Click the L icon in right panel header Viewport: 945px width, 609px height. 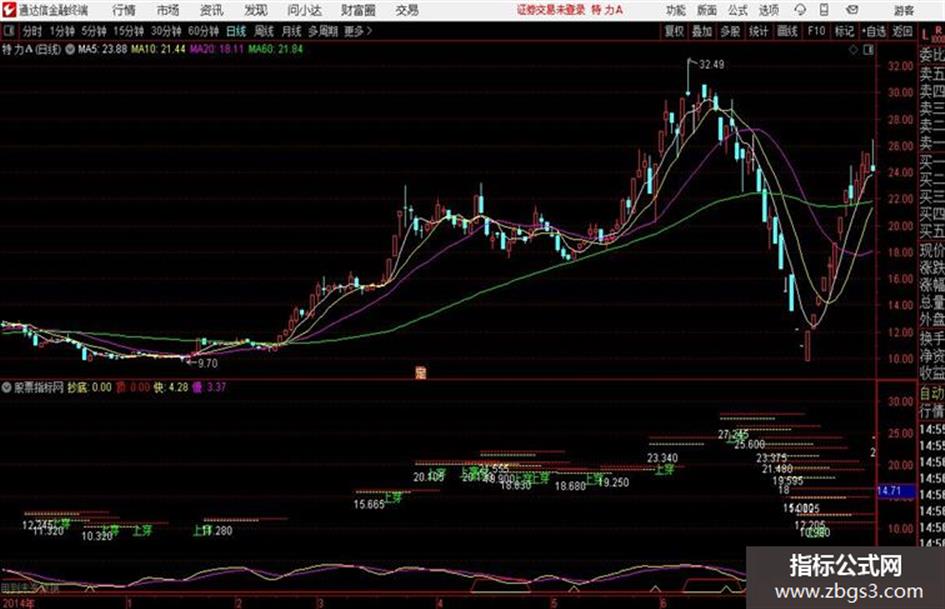click(925, 36)
